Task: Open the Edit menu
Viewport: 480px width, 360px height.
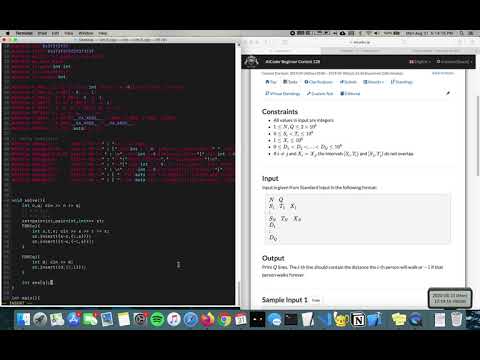Action: point(55,33)
